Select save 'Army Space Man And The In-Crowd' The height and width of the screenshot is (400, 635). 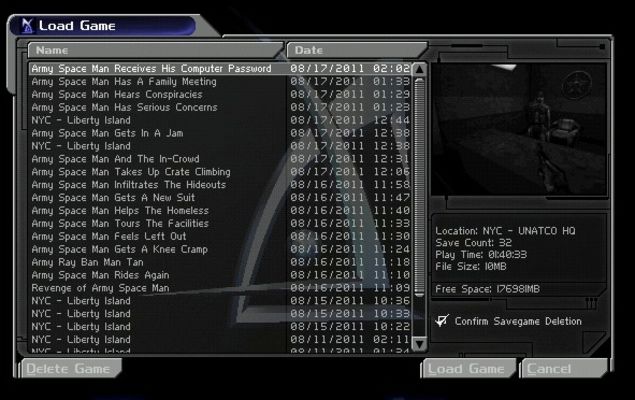220,159
